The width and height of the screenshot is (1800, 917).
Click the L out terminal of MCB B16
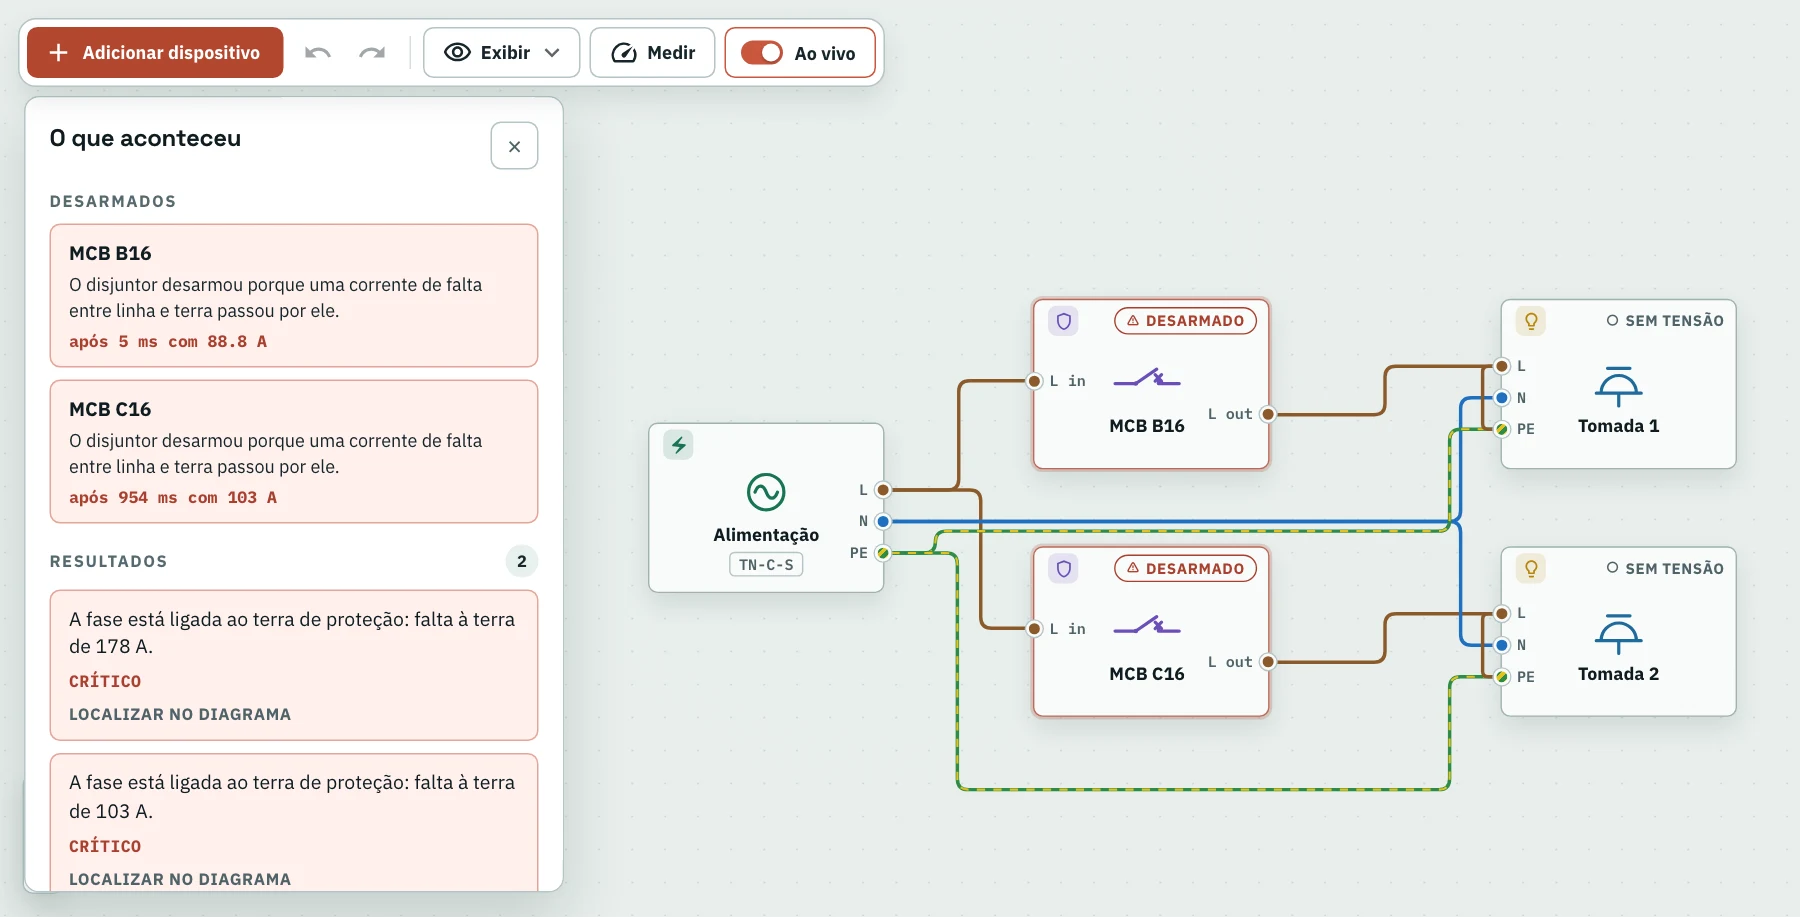pyautogui.click(x=1268, y=414)
